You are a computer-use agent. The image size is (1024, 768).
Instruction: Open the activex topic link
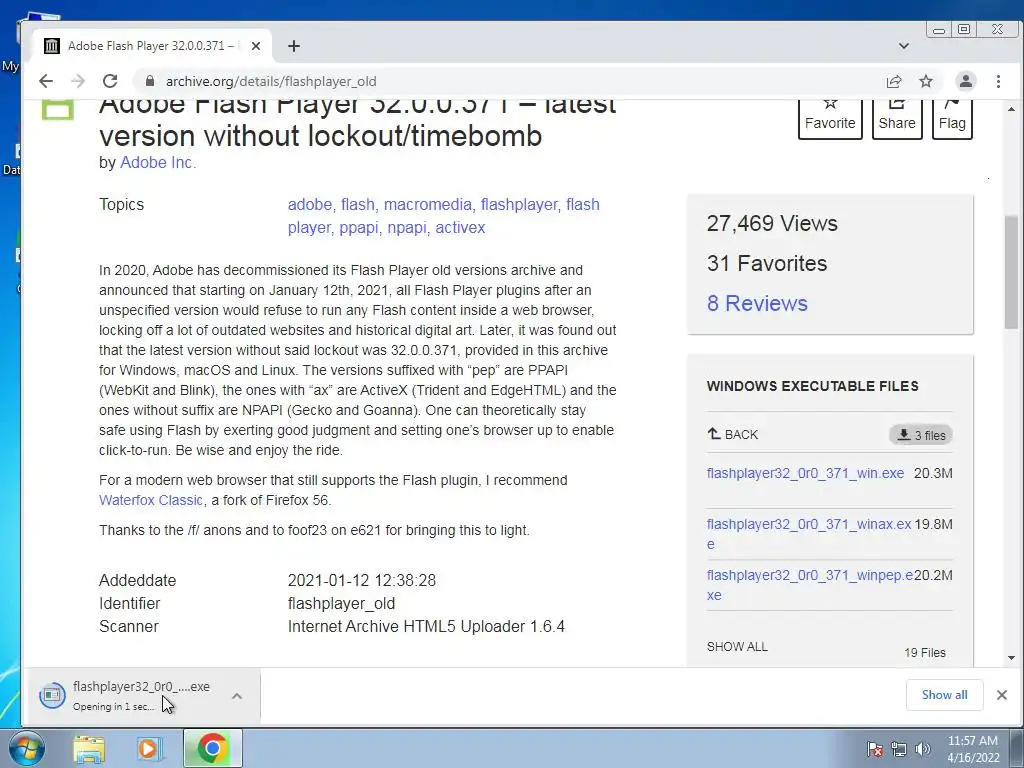click(x=460, y=228)
